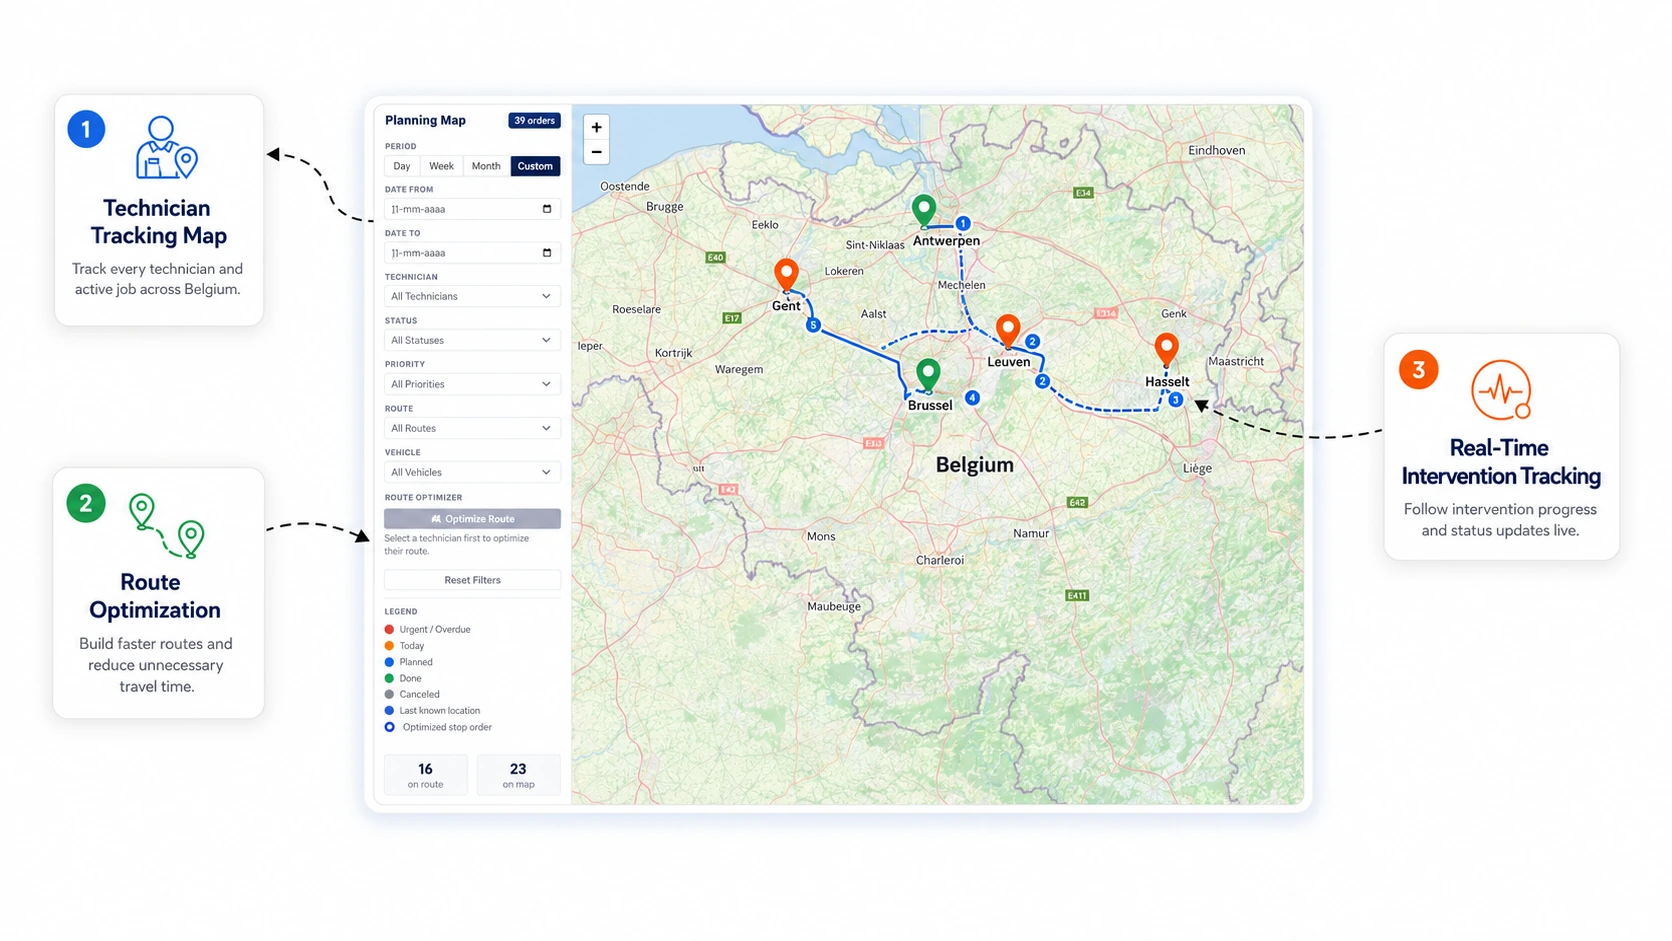The width and height of the screenshot is (1672, 941).
Task: Zoom out of the planning map
Action: 596,153
